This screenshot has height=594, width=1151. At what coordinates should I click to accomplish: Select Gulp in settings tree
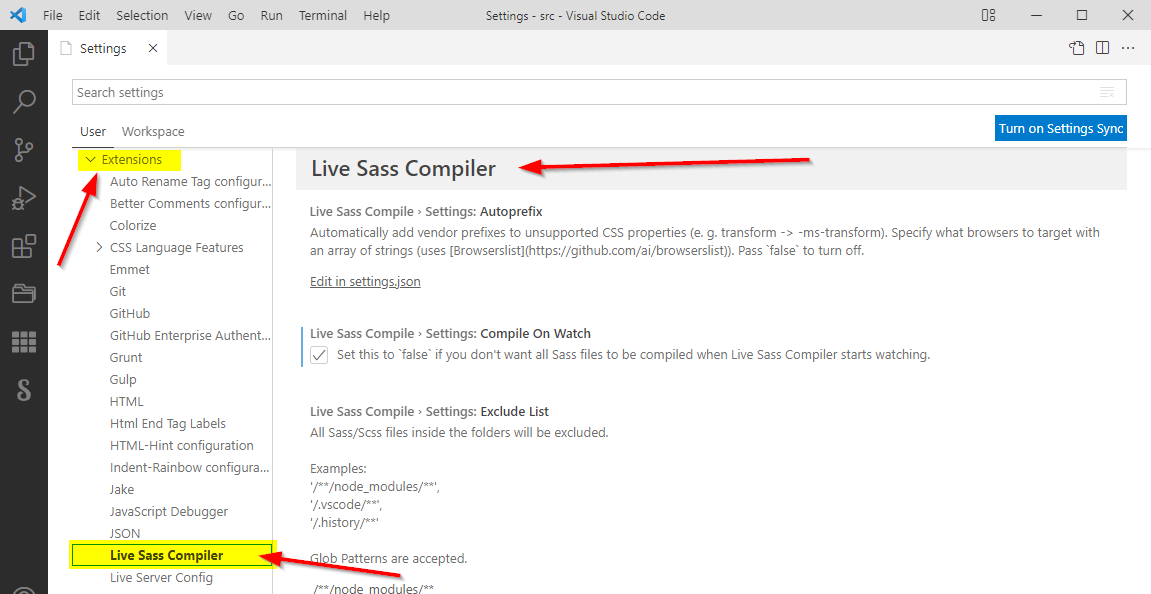tap(123, 380)
